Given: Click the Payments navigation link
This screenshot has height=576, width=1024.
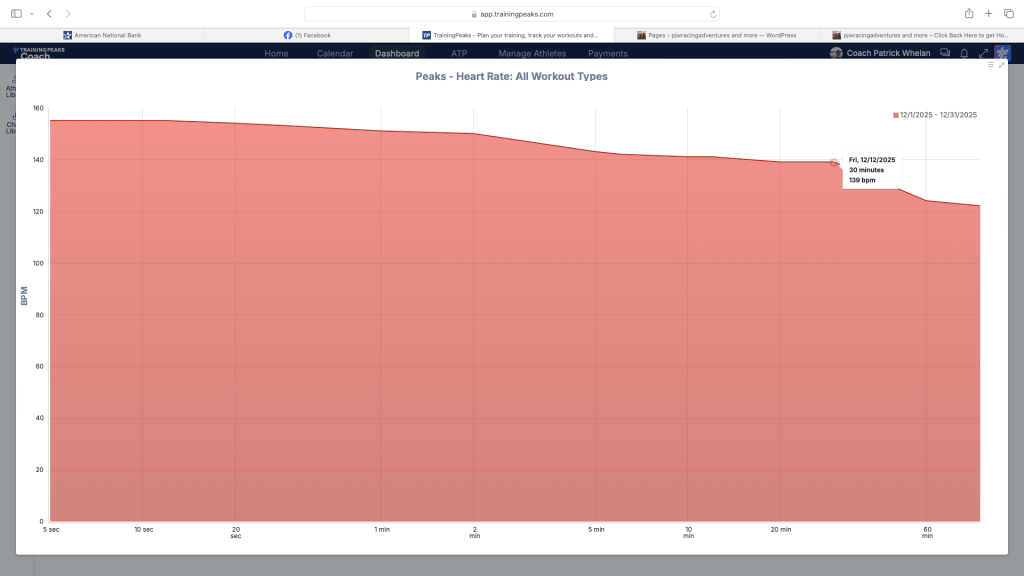Looking at the screenshot, I should 607,53.
